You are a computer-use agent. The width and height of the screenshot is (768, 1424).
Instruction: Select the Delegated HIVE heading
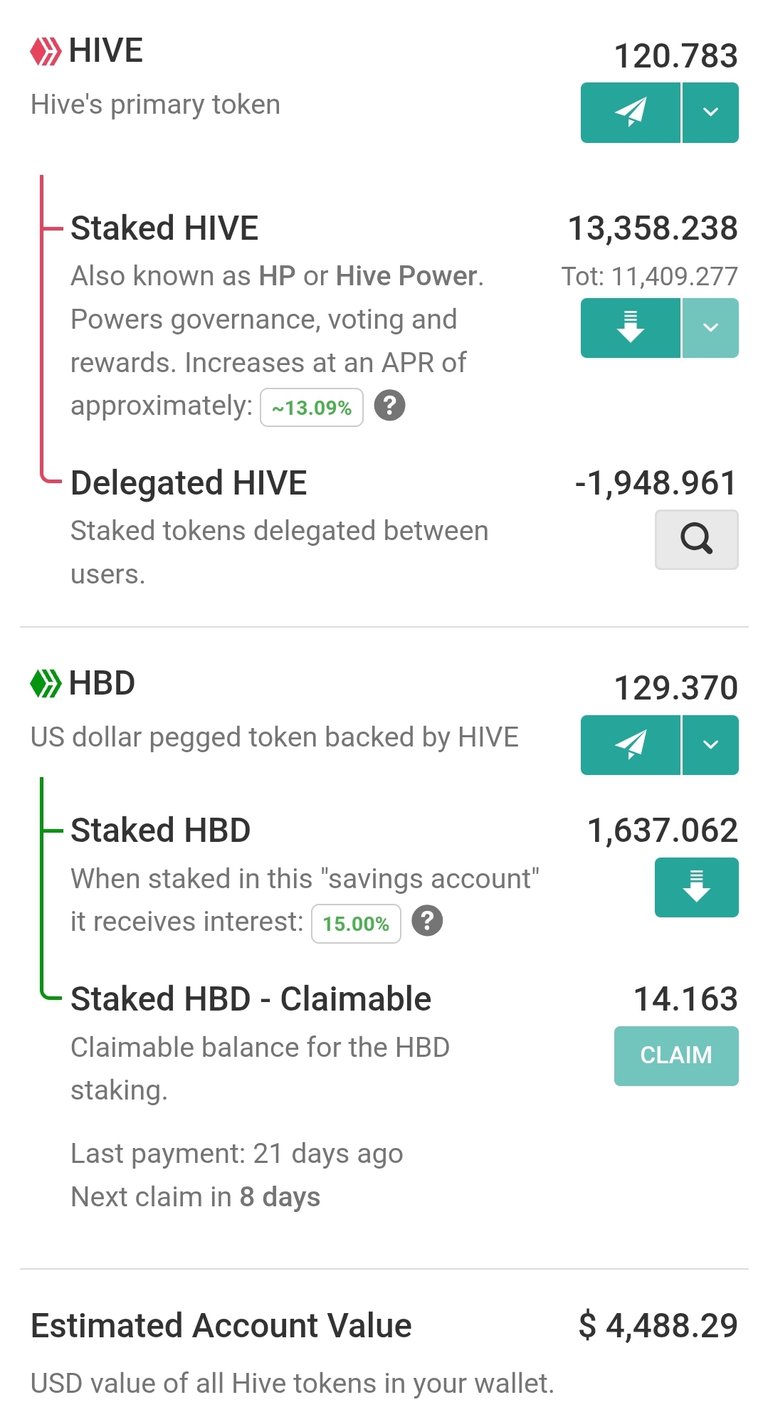188,483
